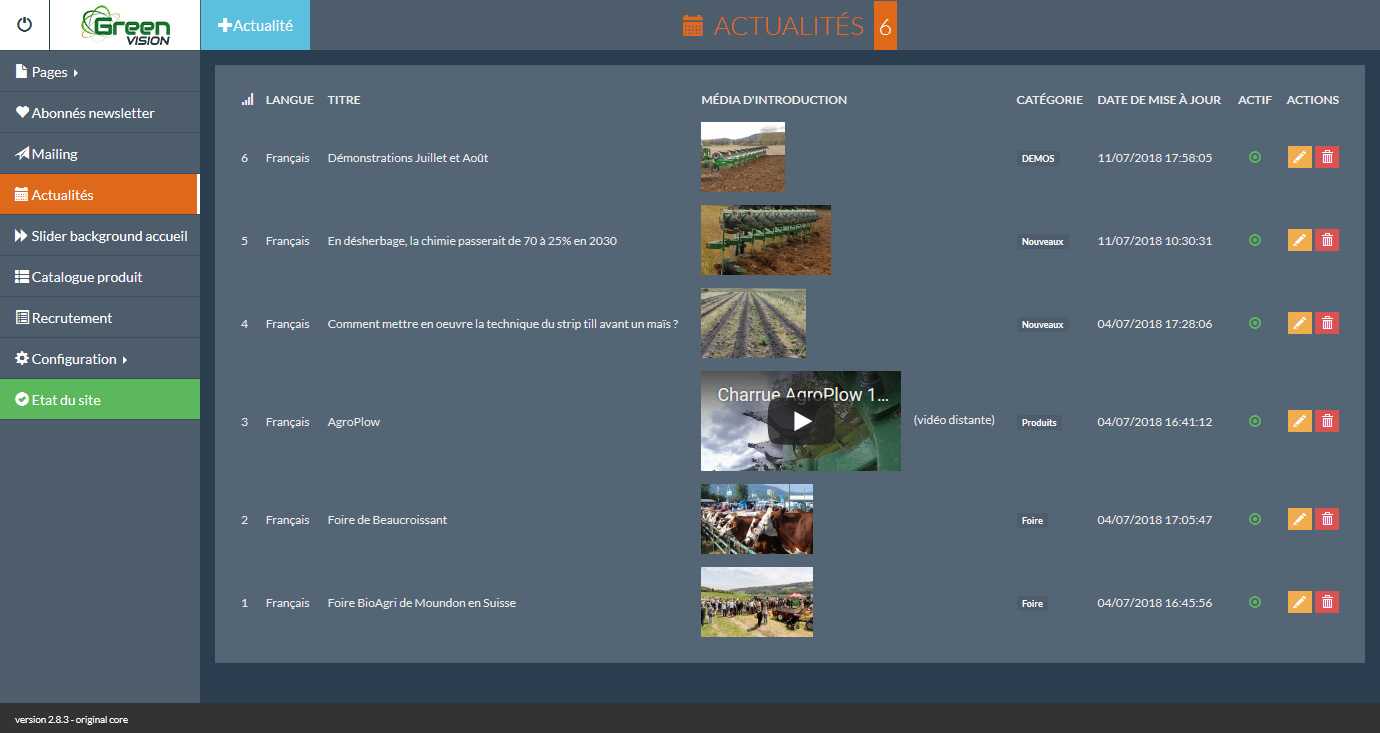Click Foire badge on Beaucroissant row
The image size is (1380, 733).
tap(1032, 520)
